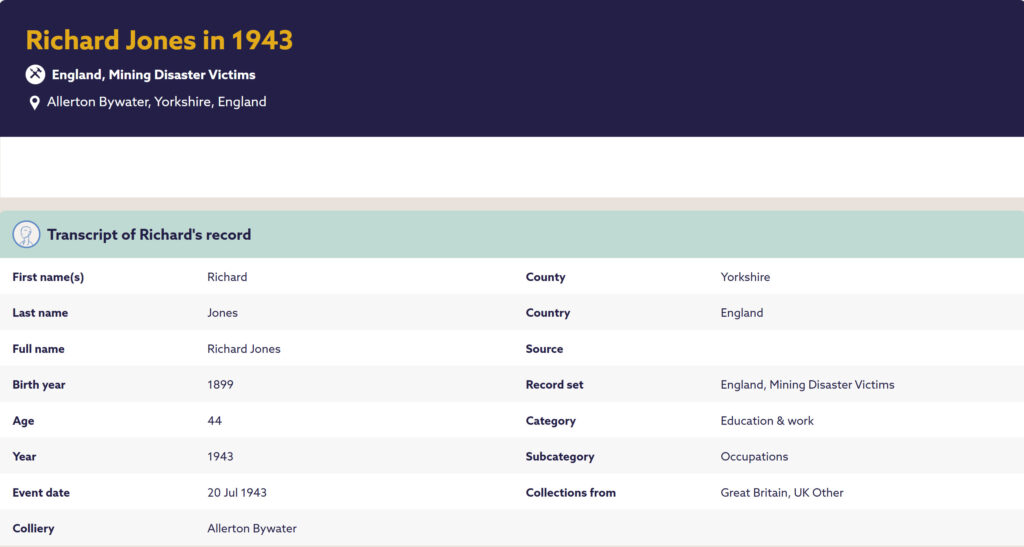Click the transcript portrait icon
The image size is (1024, 547).
click(26, 235)
